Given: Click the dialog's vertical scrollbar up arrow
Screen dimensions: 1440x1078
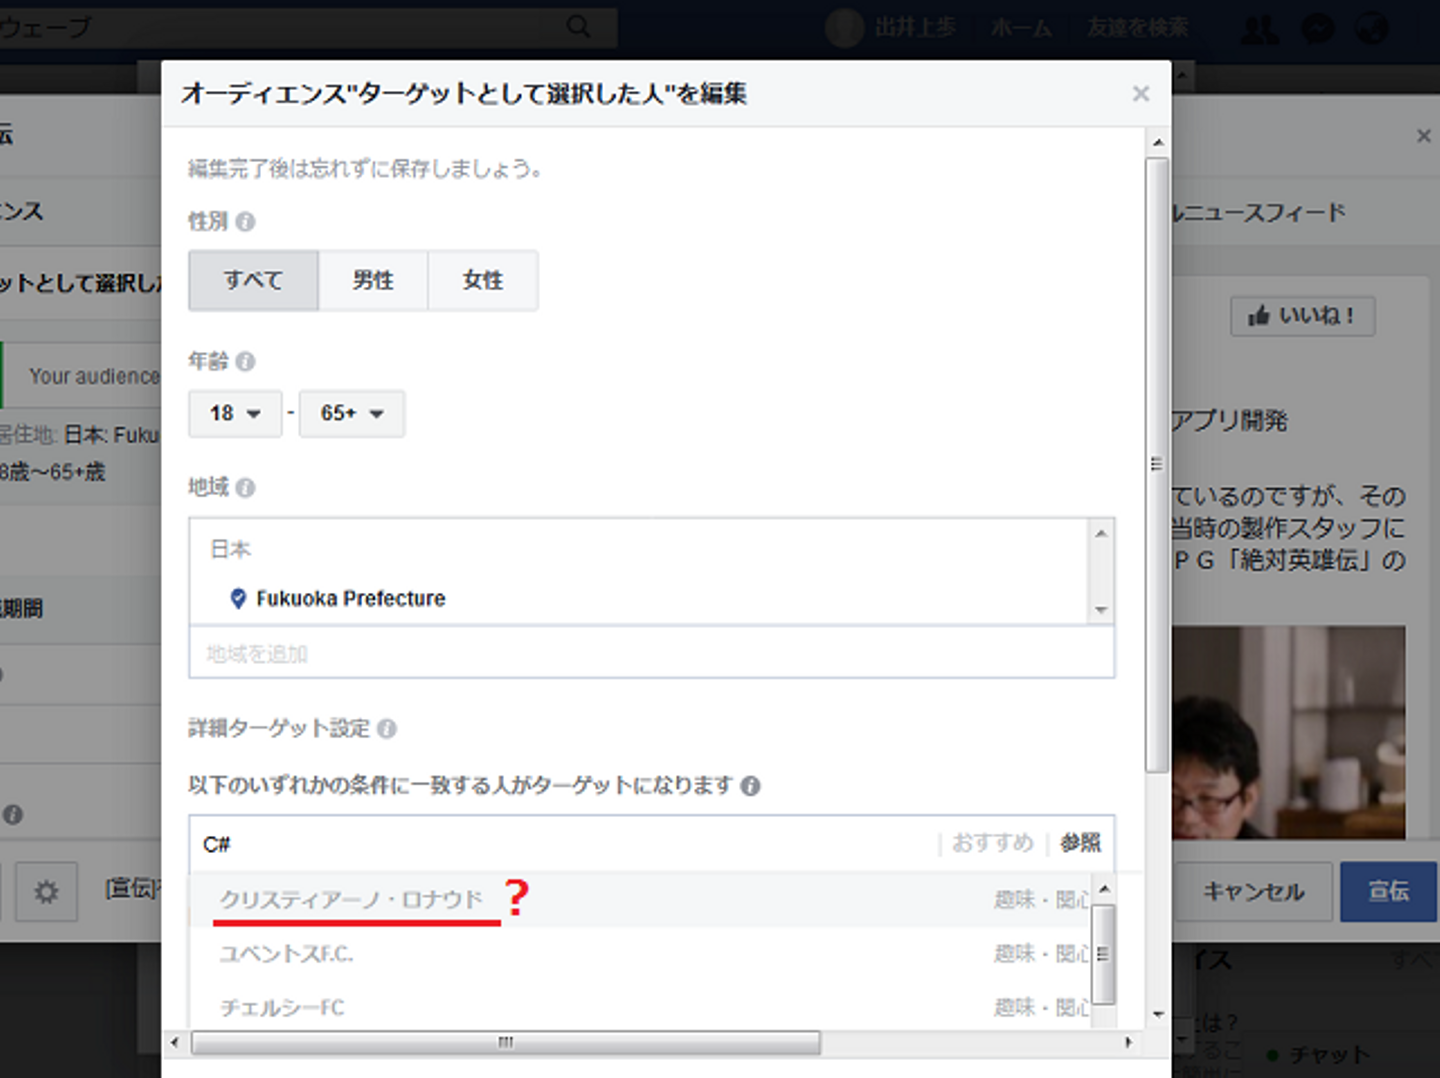Looking at the screenshot, I should (1158, 143).
